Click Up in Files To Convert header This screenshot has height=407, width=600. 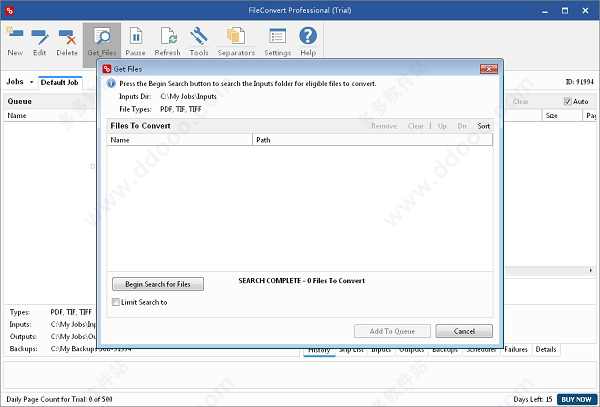tap(442, 126)
